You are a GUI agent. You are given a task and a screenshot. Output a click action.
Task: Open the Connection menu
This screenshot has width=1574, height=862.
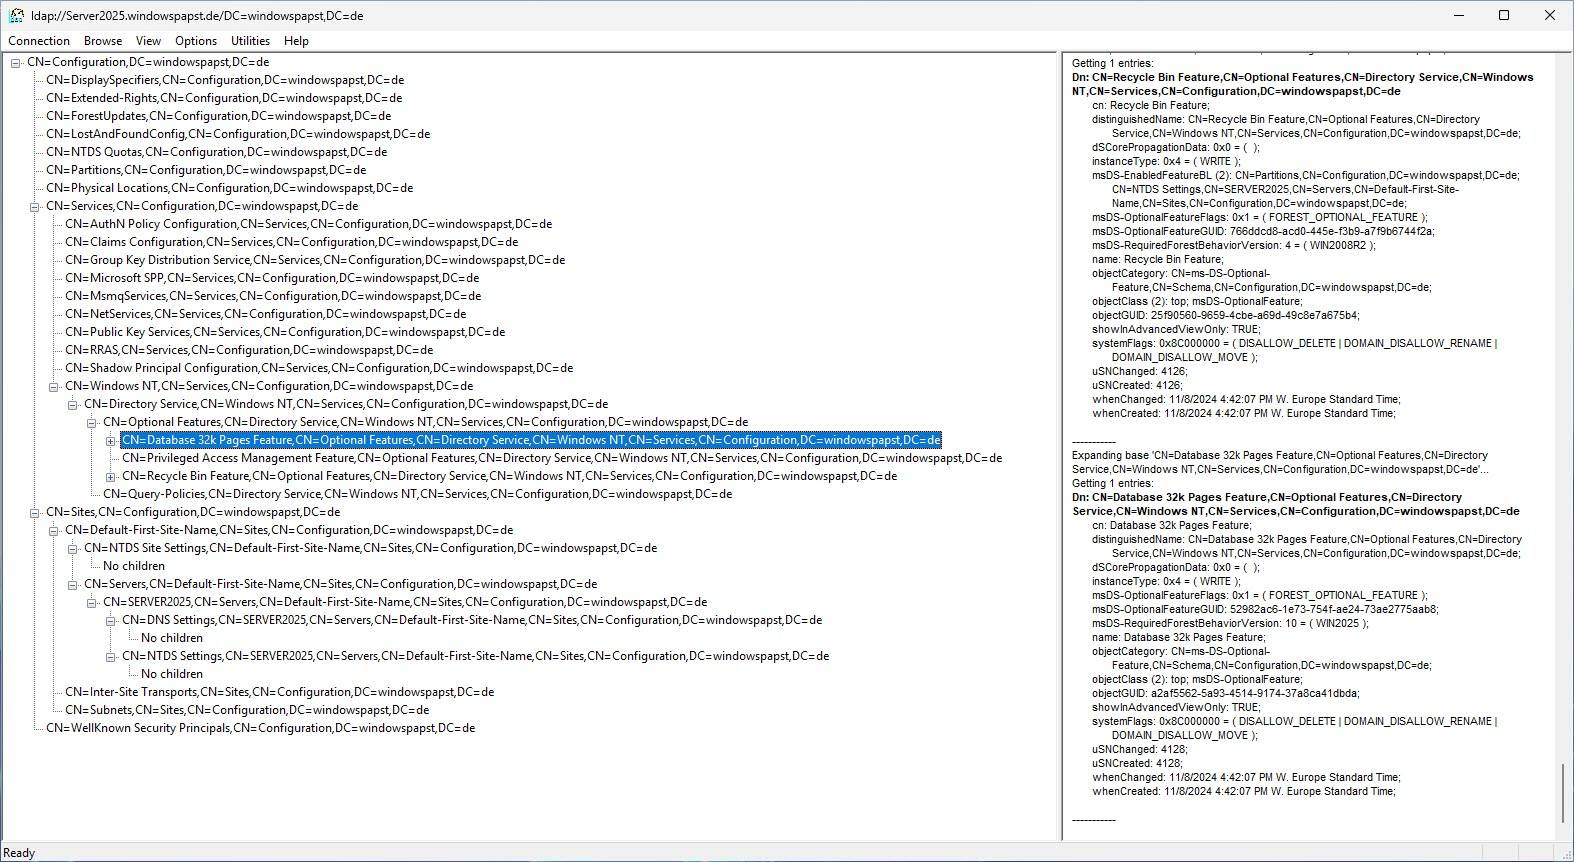click(39, 41)
